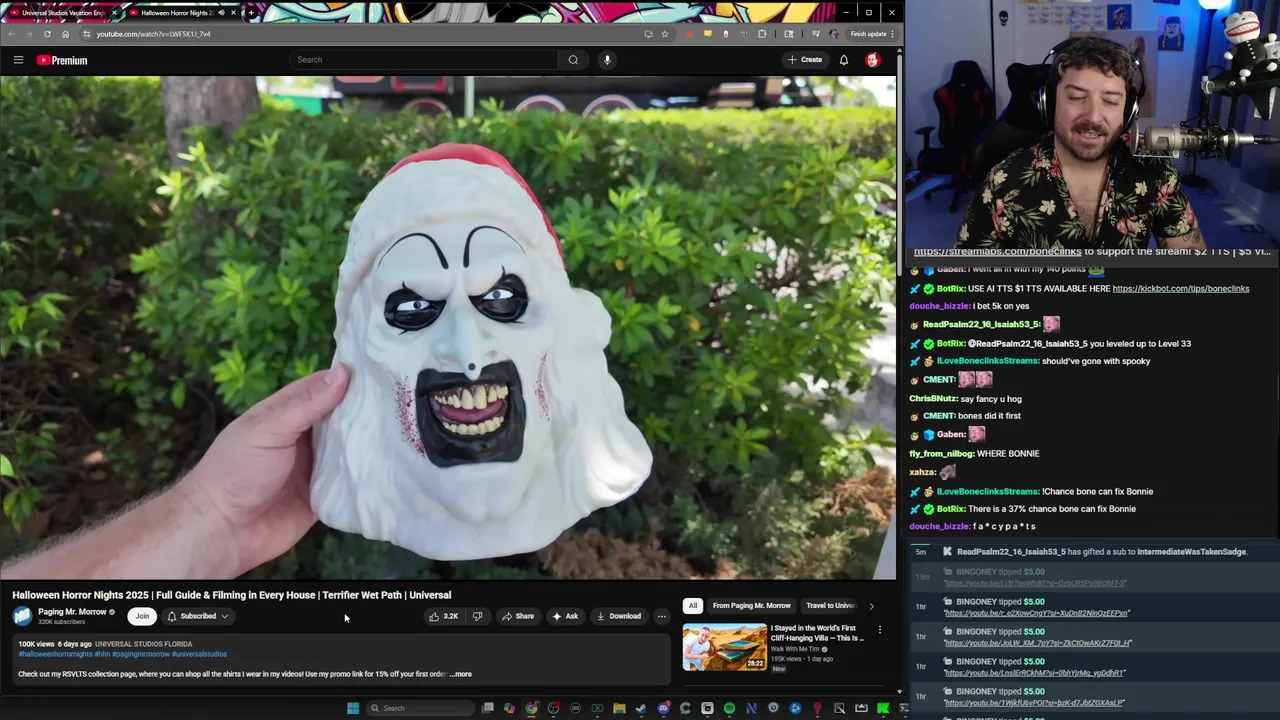Image resolution: width=1280 pixels, height=720 pixels.
Task: Click the Ask button
Action: tap(565, 616)
